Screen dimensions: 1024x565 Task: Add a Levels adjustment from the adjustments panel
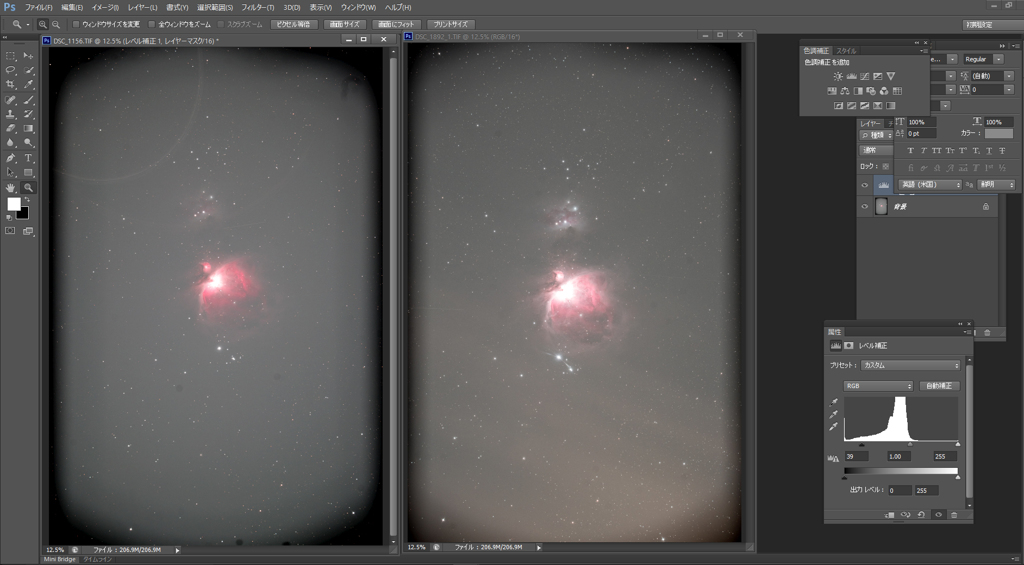point(852,76)
